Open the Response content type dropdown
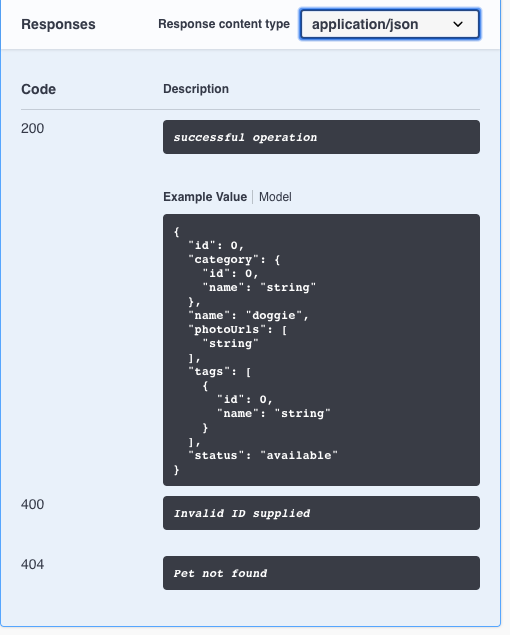 390,24
